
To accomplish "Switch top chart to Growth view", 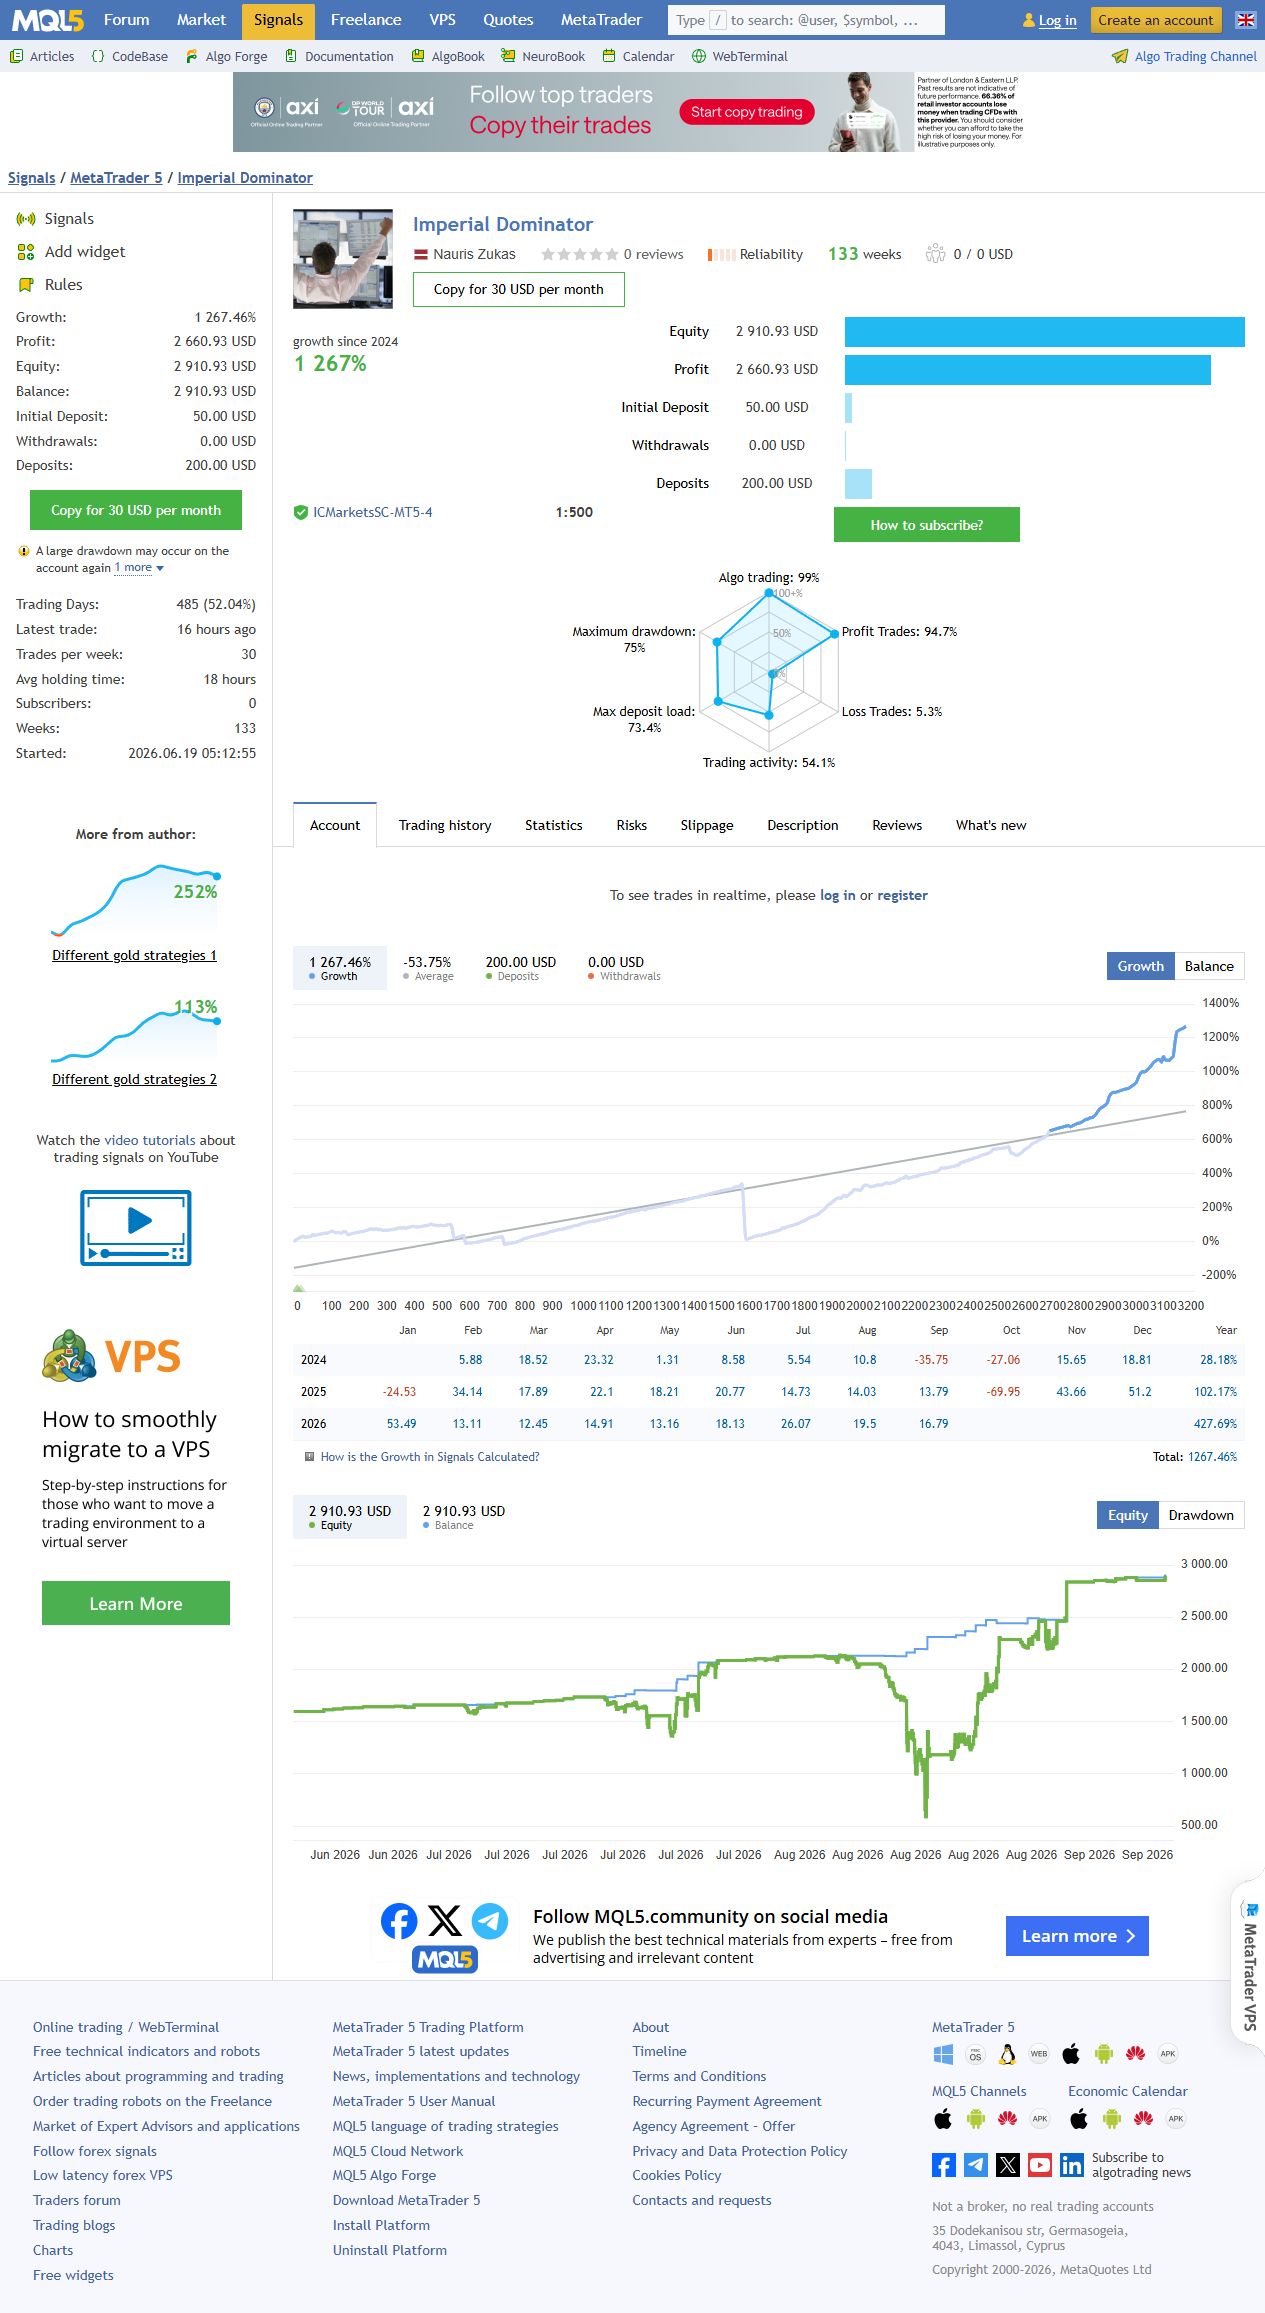I will [x=1140, y=966].
